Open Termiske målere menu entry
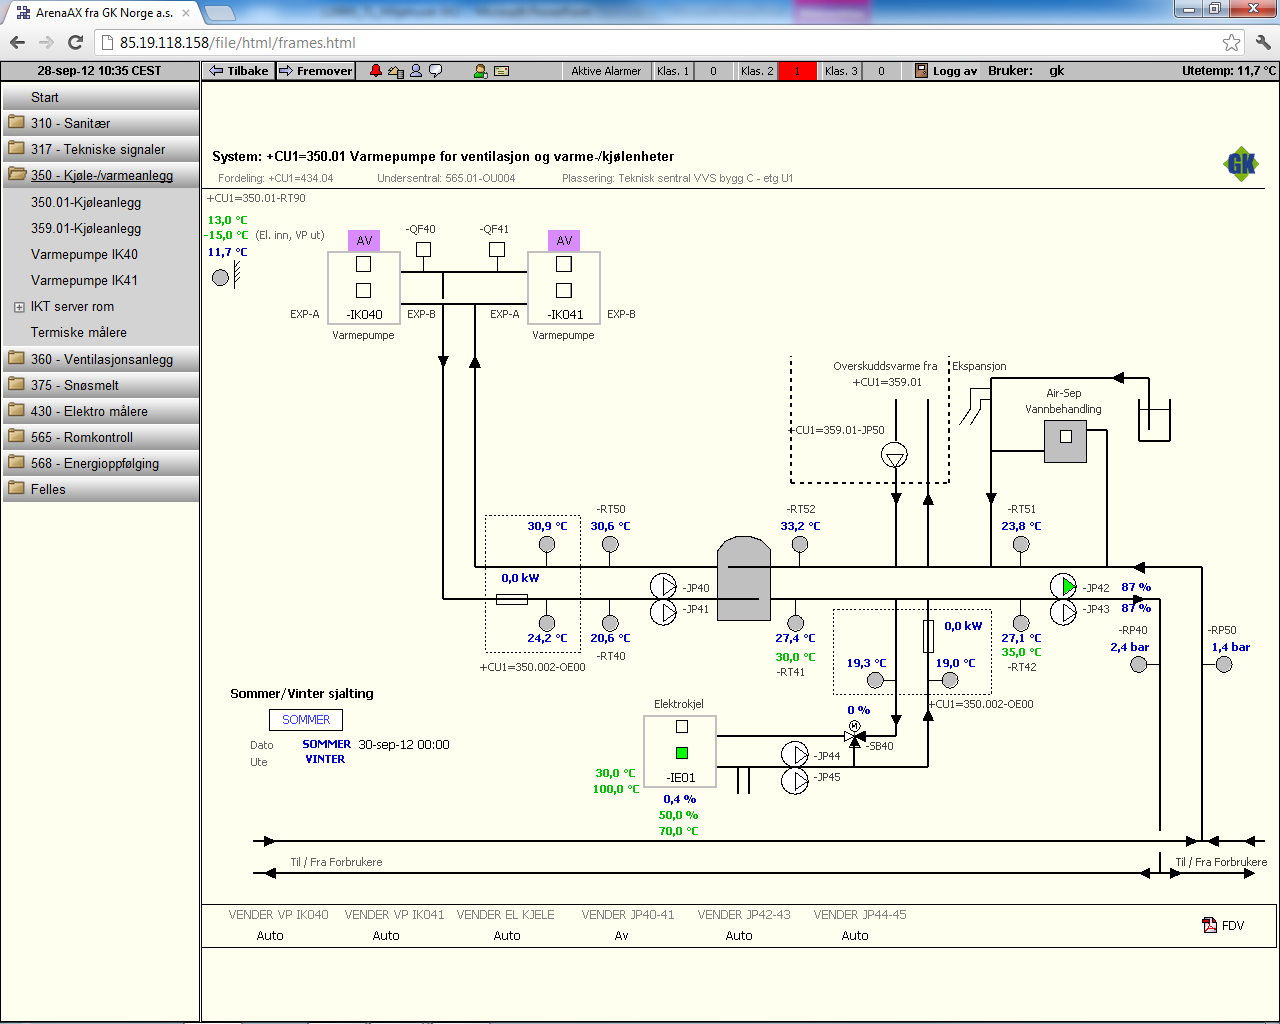Image resolution: width=1280 pixels, height=1024 pixels. point(79,332)
